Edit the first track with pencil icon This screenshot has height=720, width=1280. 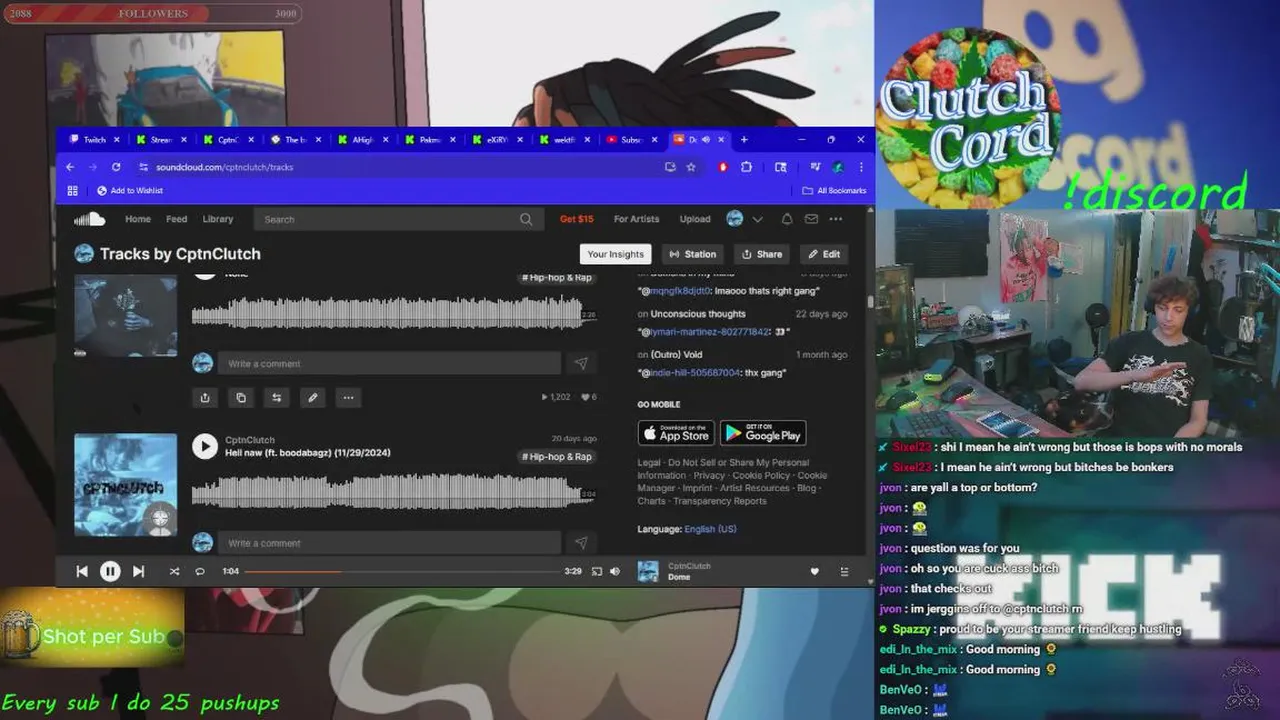tap(313, 397)
